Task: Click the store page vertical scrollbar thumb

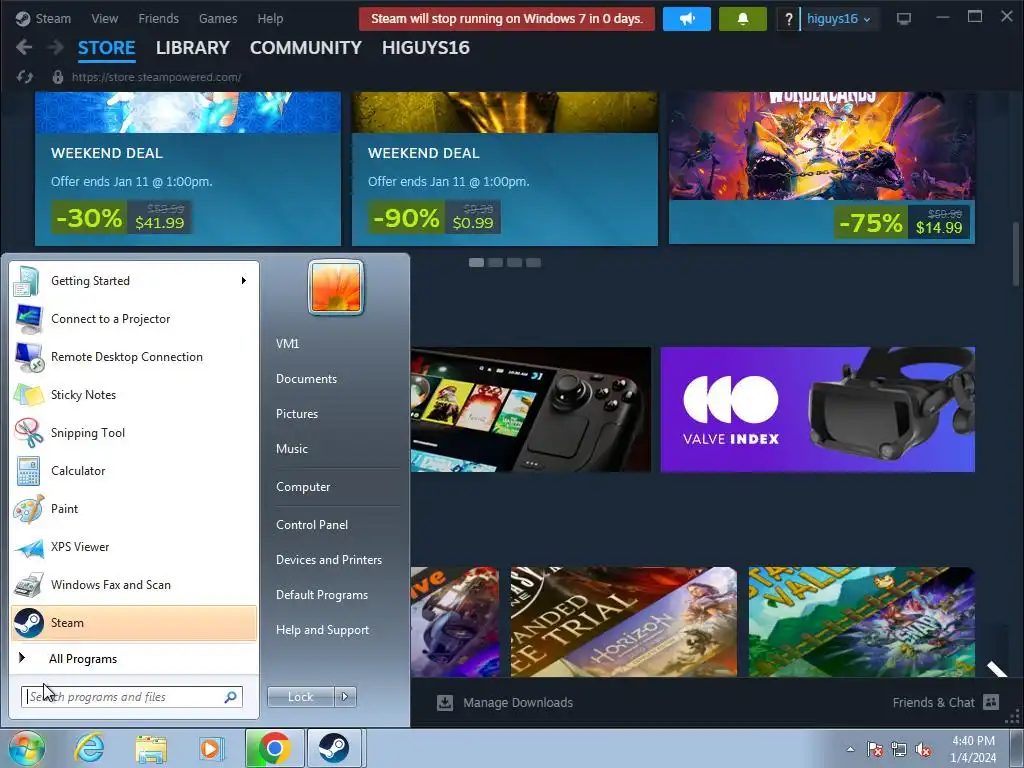Action: [x=1016, y=254]
